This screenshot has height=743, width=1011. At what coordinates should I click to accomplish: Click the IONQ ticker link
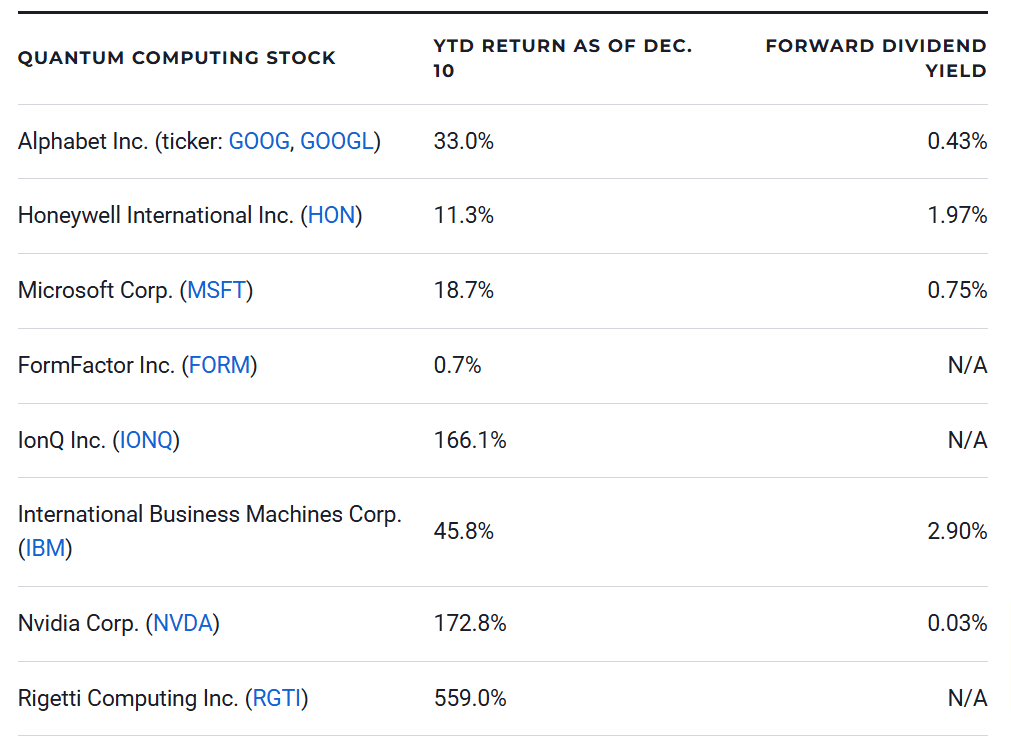(147, 441)
